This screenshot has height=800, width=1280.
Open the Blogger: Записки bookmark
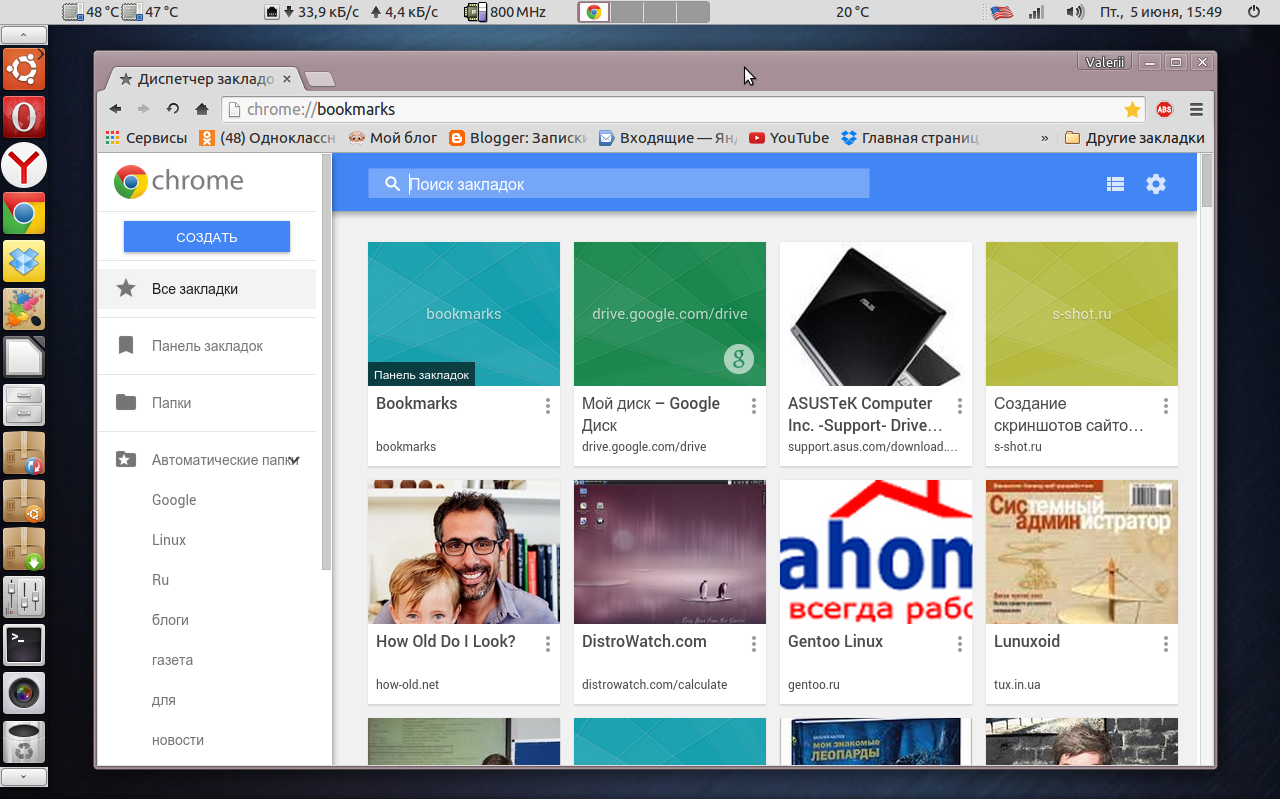tap(518, 138)
